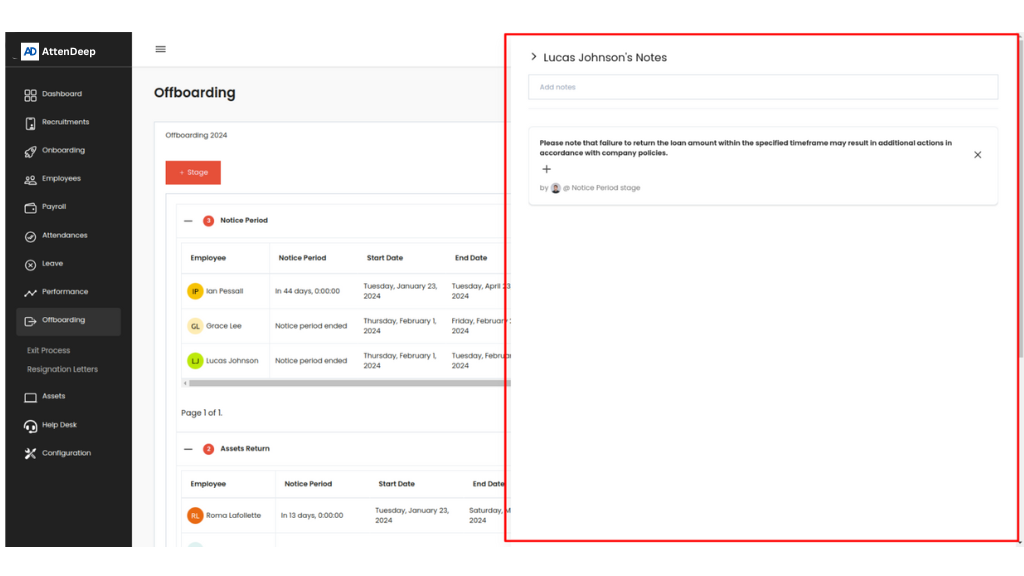Open the hamburger menu icon

pyautogui.click(x=161, y=49)
